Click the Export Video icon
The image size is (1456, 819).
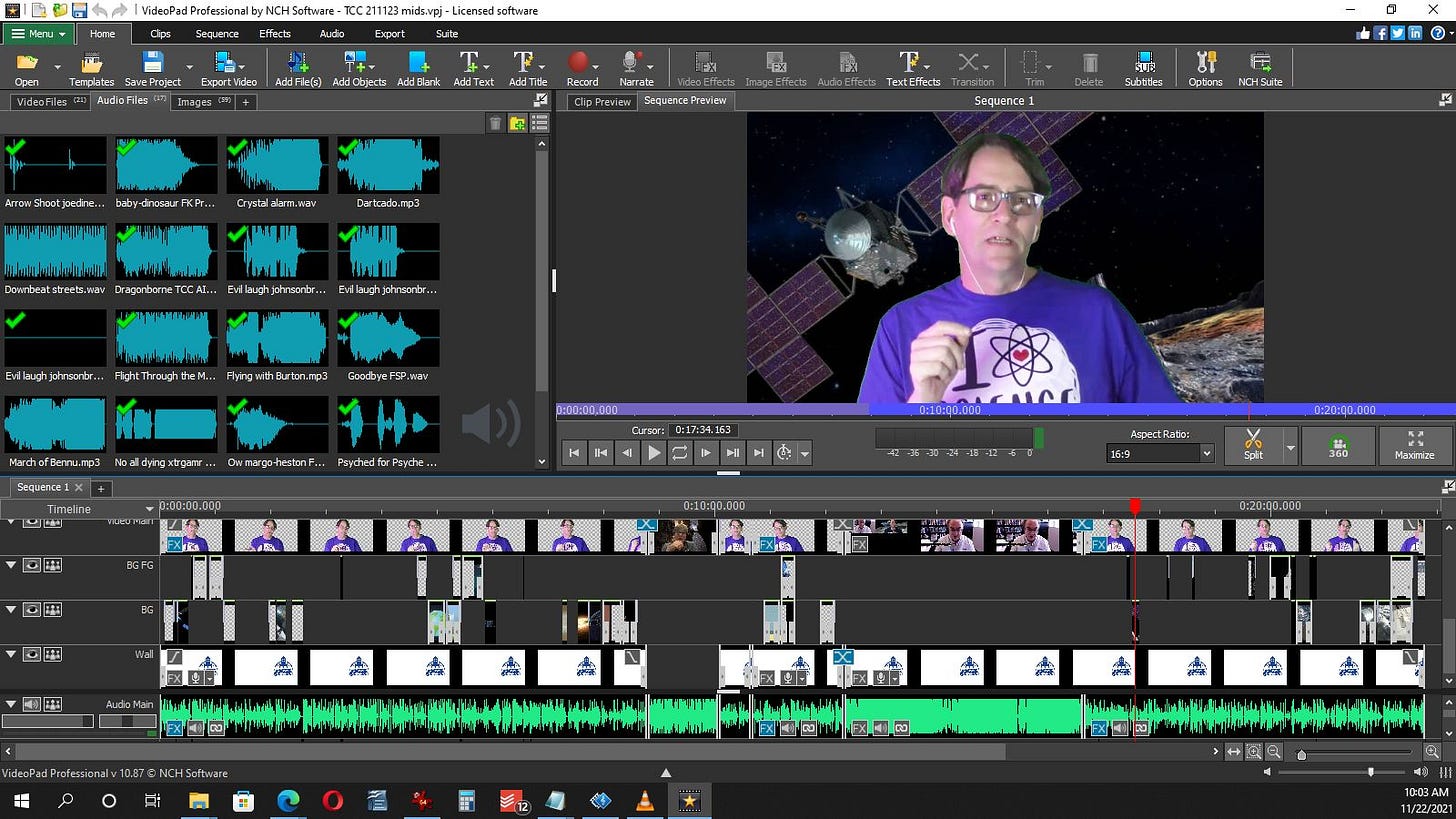[x=228, y=68]
